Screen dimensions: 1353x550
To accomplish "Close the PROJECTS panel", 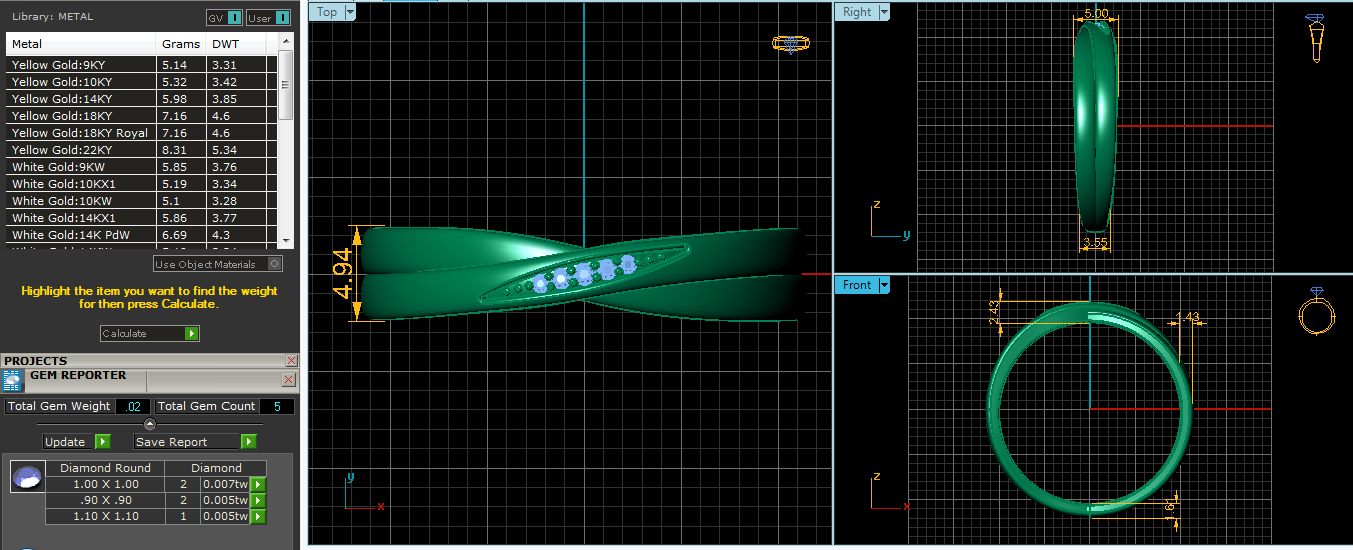I will pos(291,360).
